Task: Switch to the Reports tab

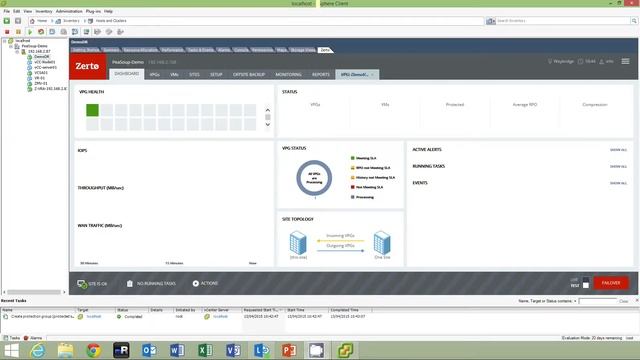Action: tap(321, 75)
